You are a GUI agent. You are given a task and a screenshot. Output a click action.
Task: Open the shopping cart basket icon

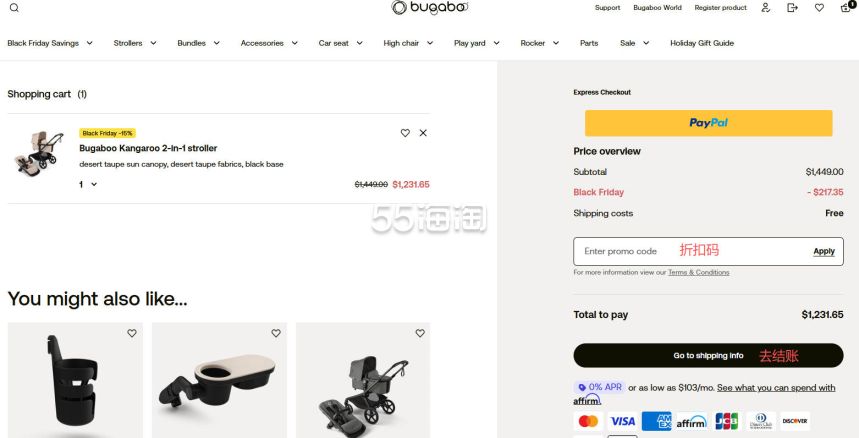tap(846, 7)
